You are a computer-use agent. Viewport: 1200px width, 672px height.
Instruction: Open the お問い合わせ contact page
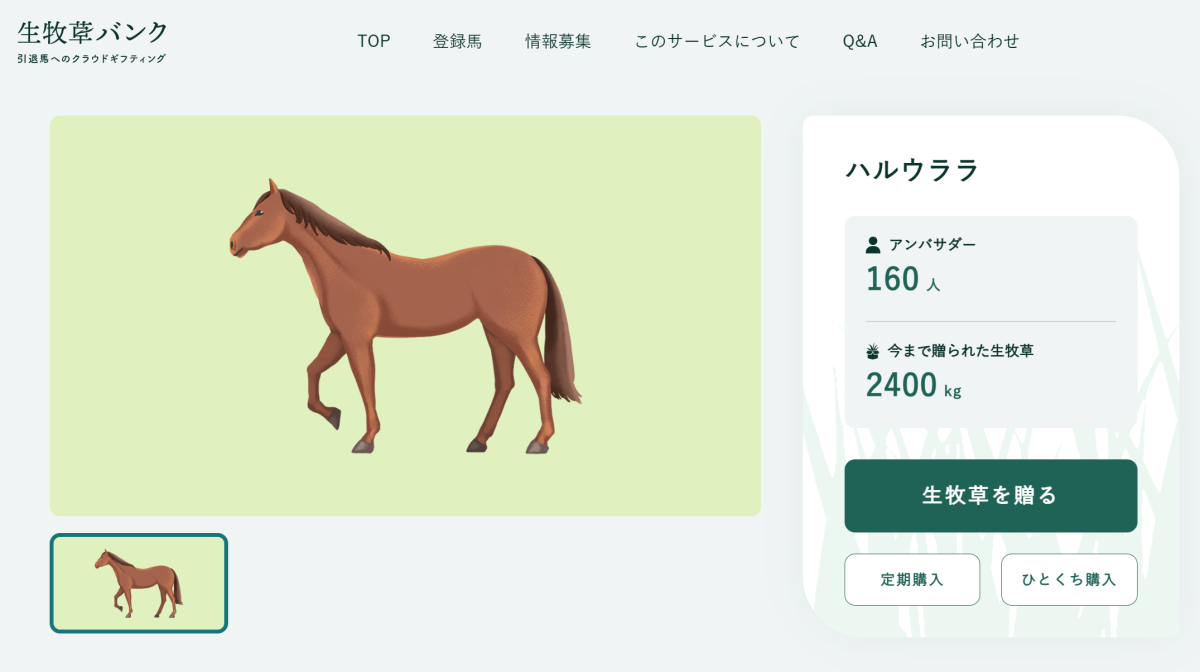[969, 41]
